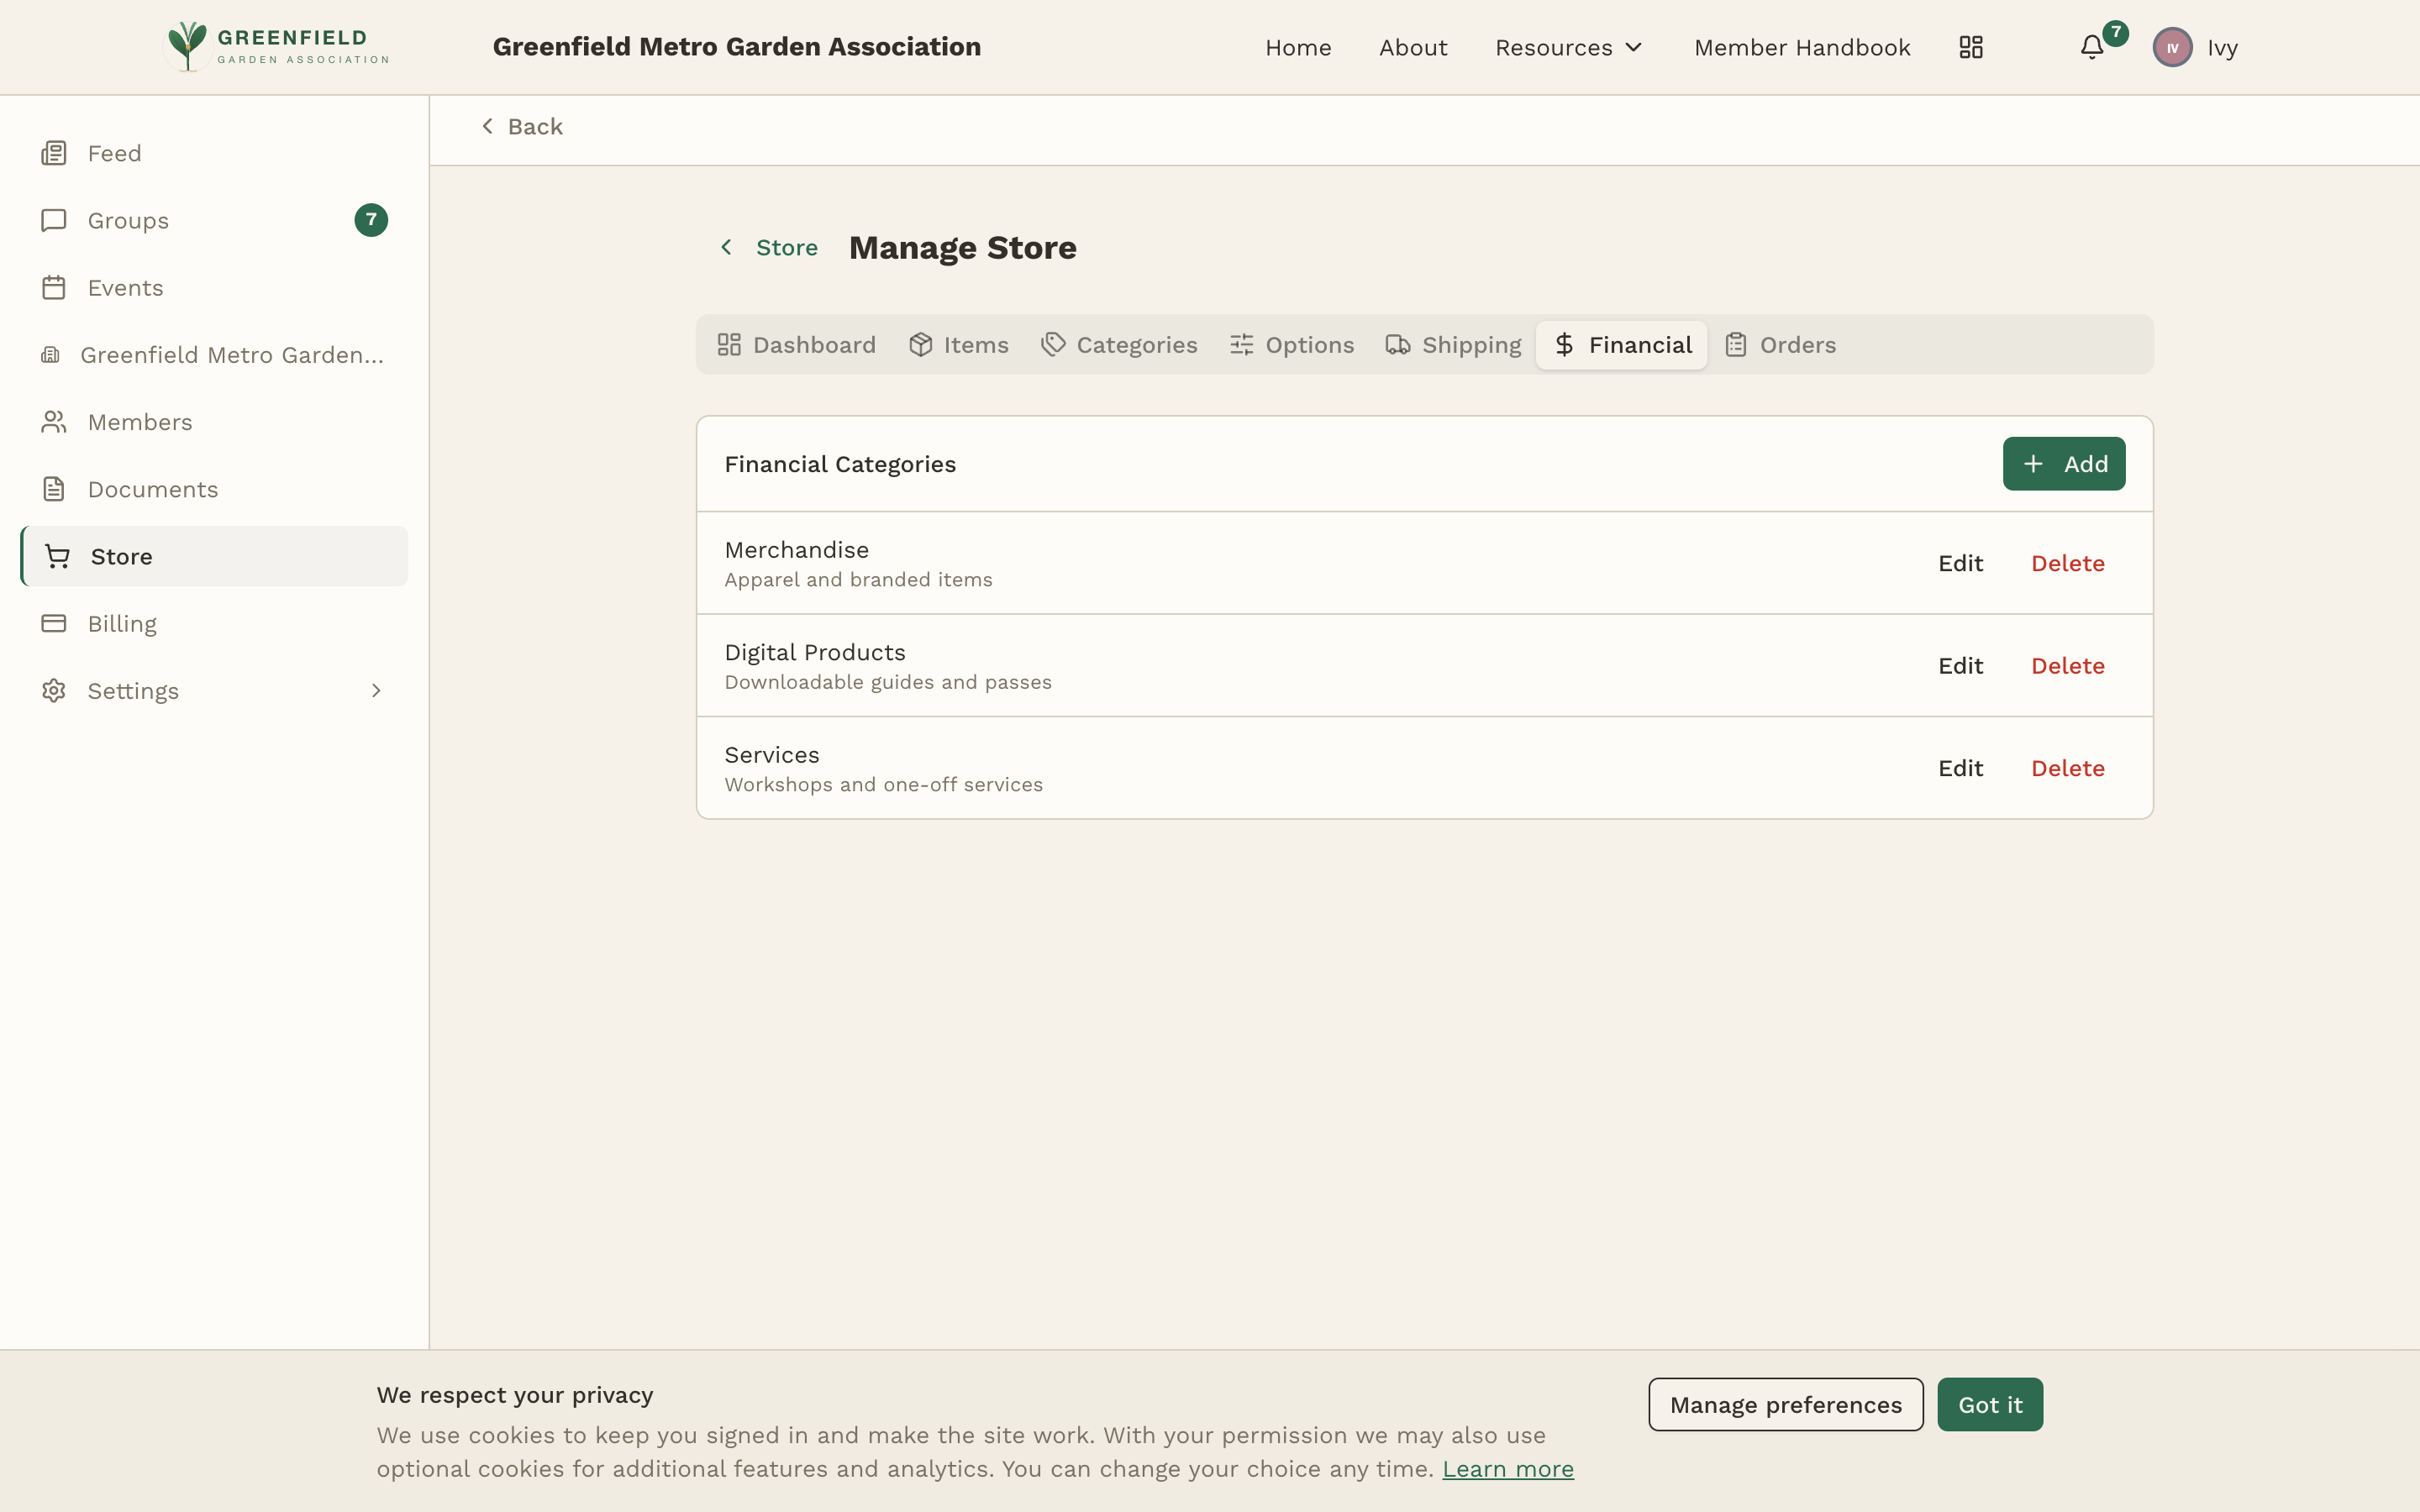Delete the Merchandise category
The image size is (2420, 1512).
(x=2068, y=563)
